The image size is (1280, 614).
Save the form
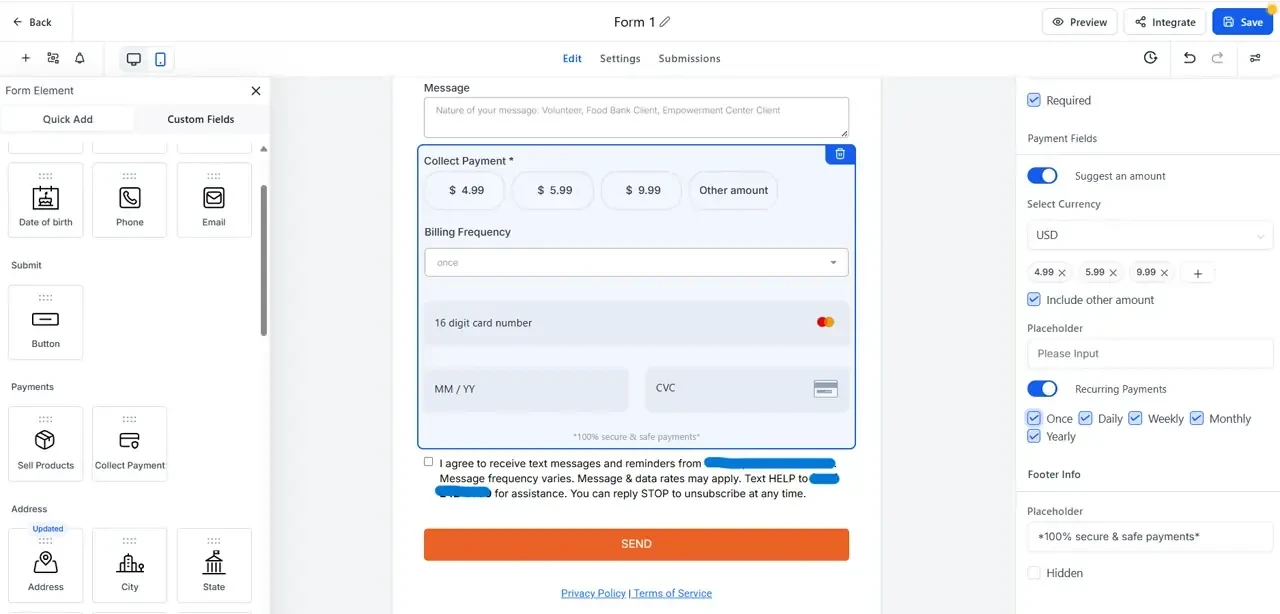[1242, 21]
